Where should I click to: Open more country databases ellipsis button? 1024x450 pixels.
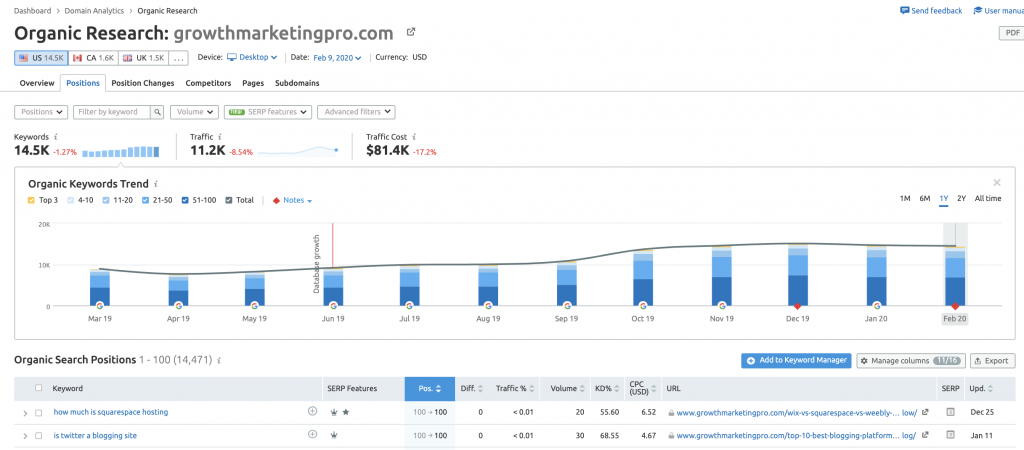179,57
